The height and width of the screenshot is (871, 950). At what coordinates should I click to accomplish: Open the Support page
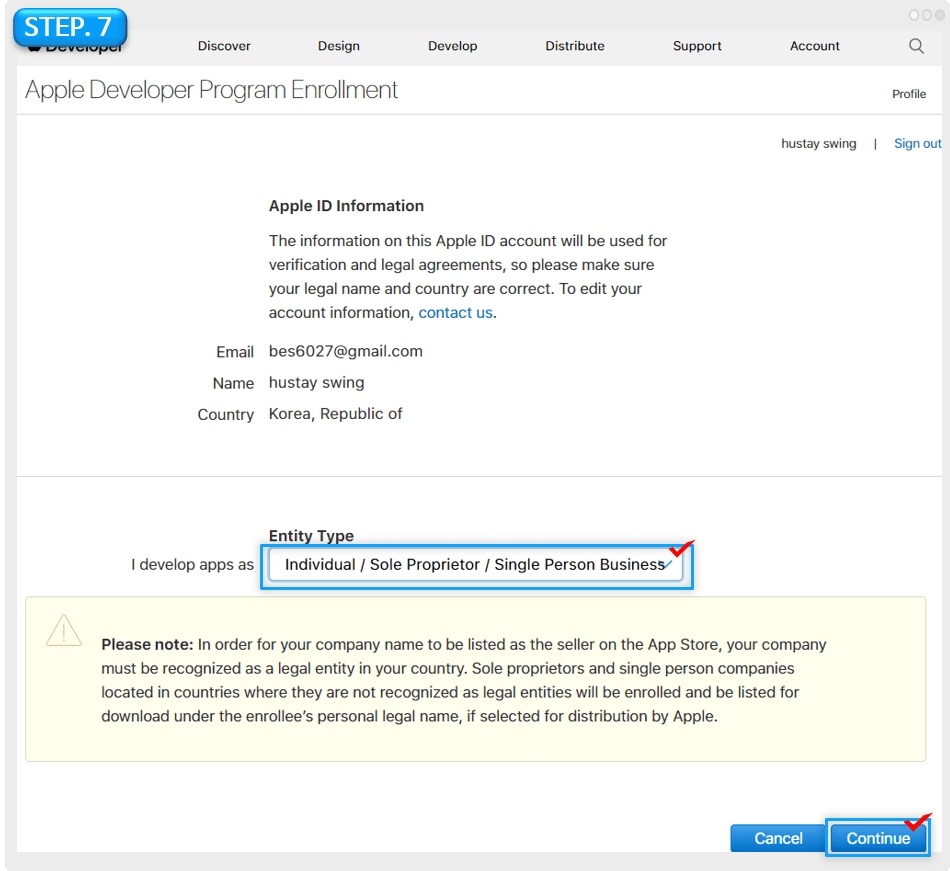tap(697, 46)
